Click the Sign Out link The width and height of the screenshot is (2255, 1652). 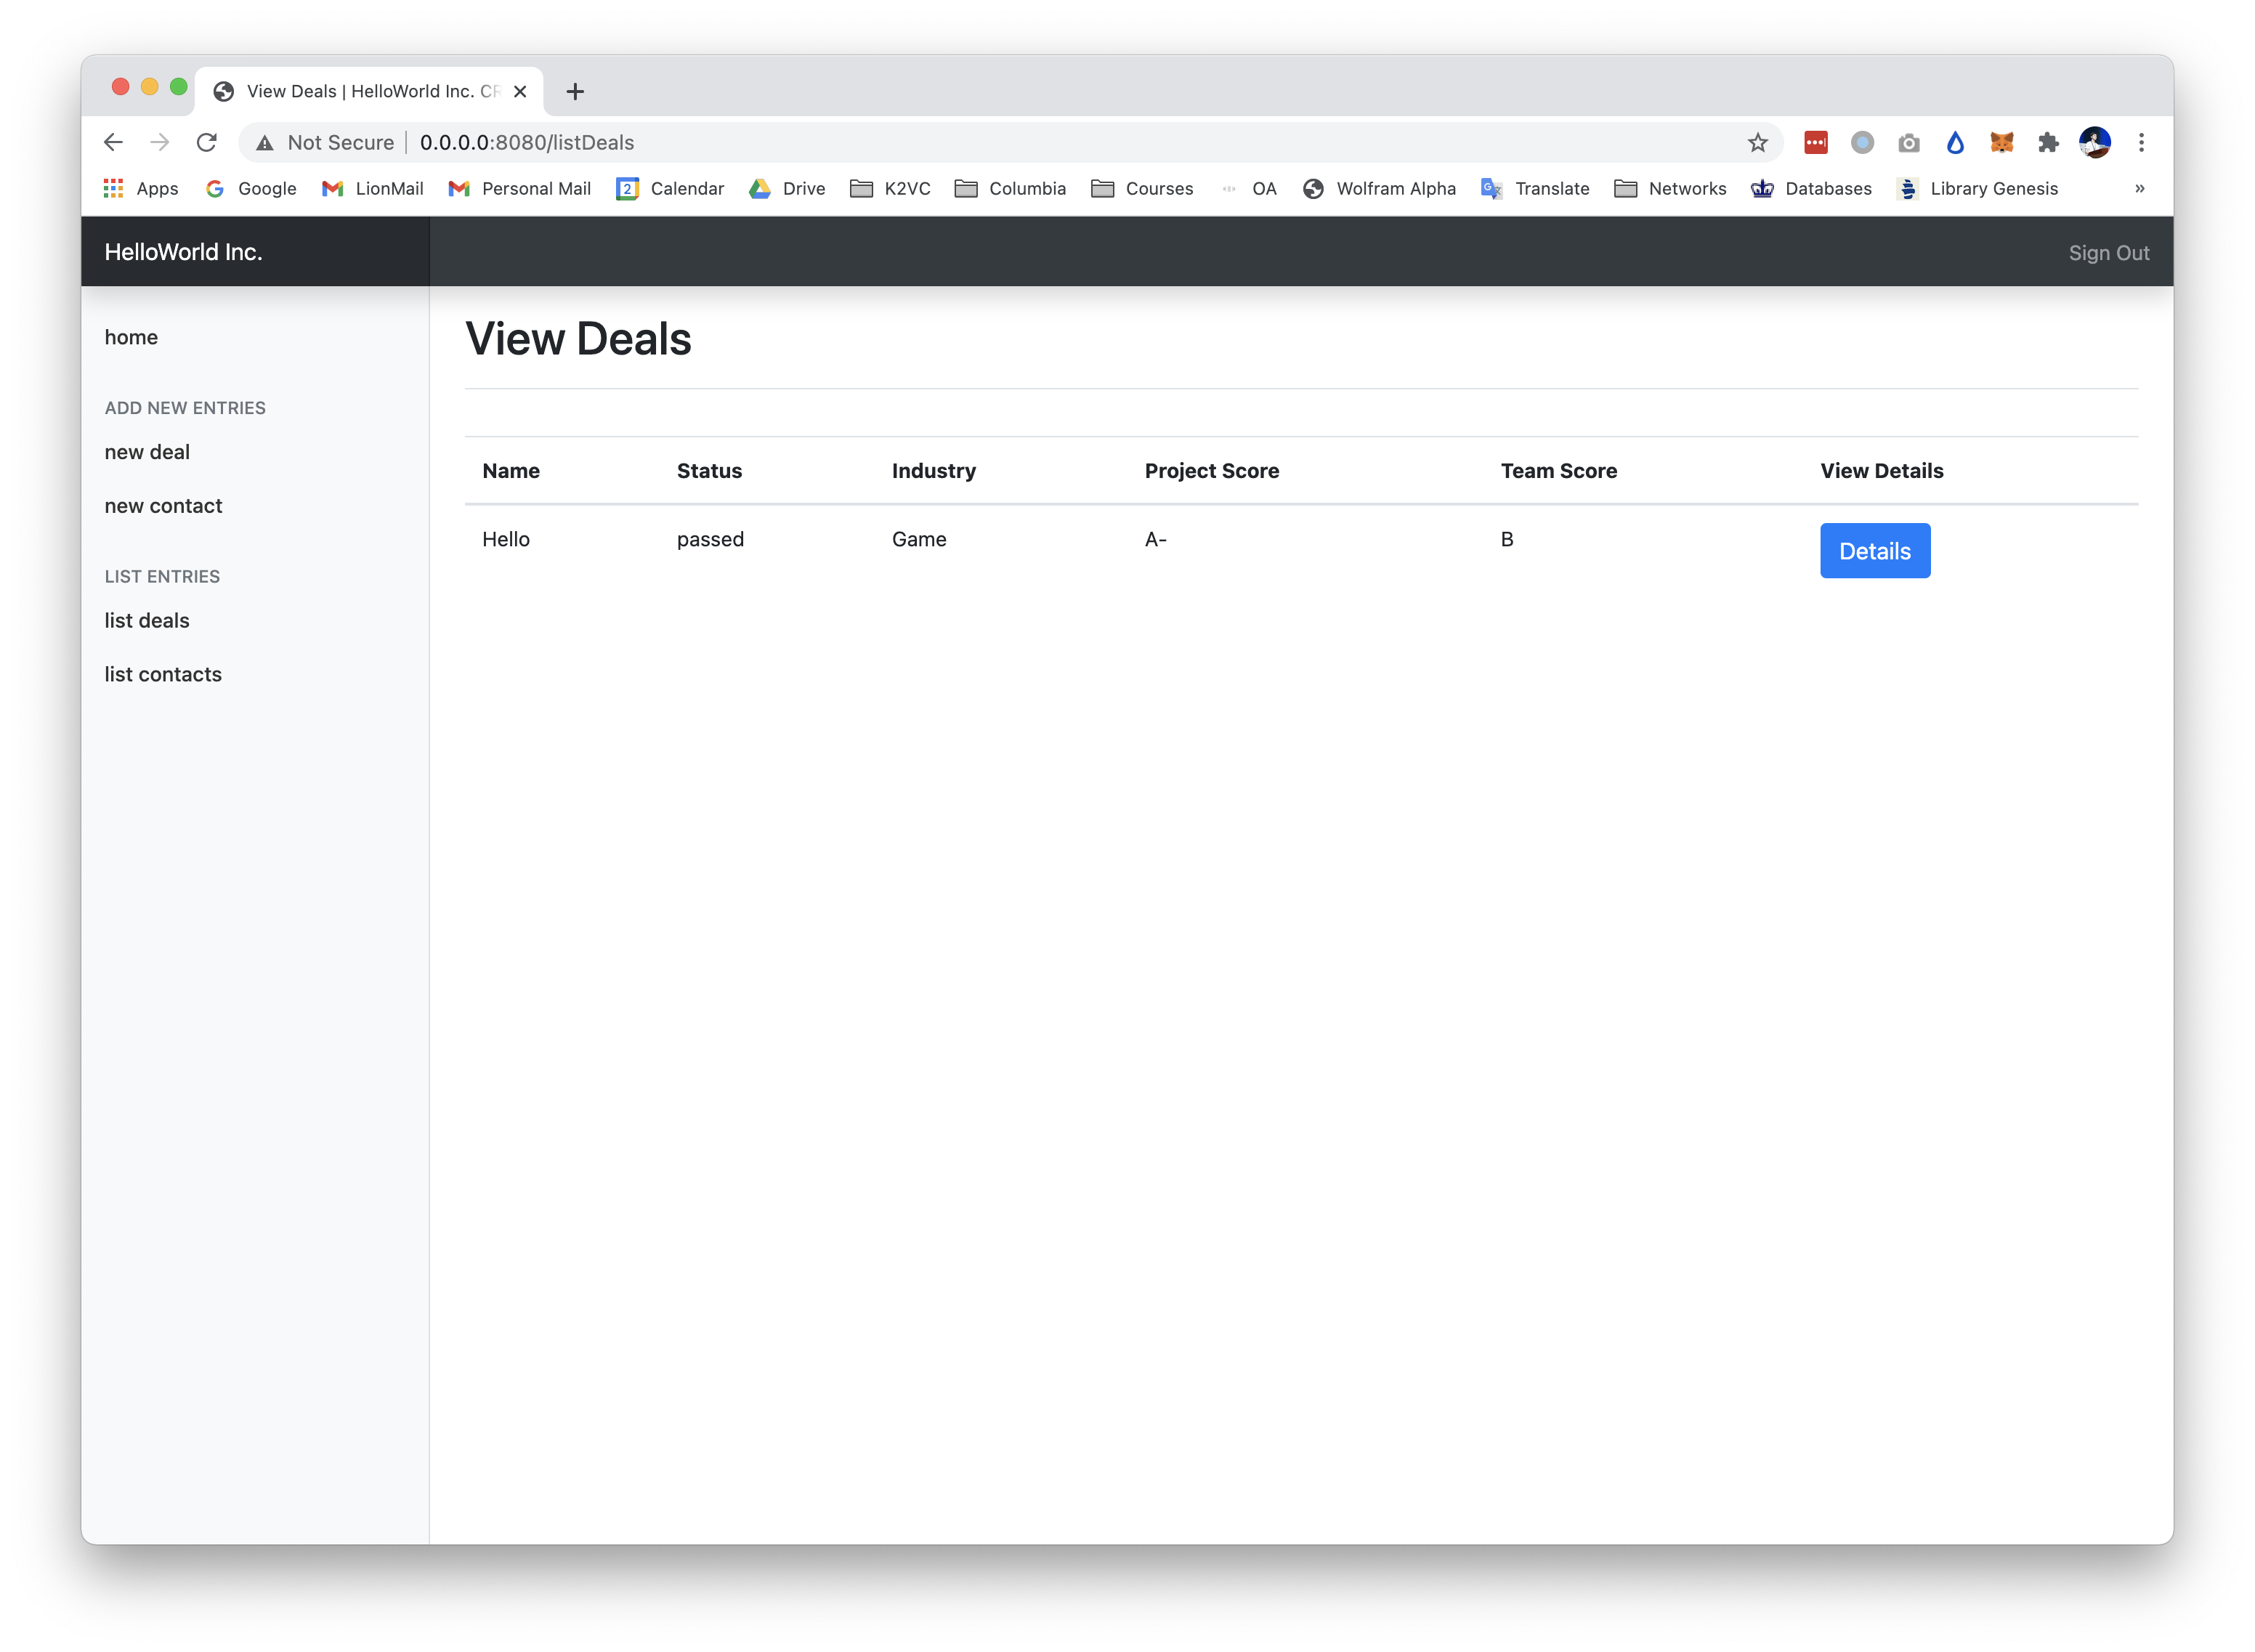2108,253
